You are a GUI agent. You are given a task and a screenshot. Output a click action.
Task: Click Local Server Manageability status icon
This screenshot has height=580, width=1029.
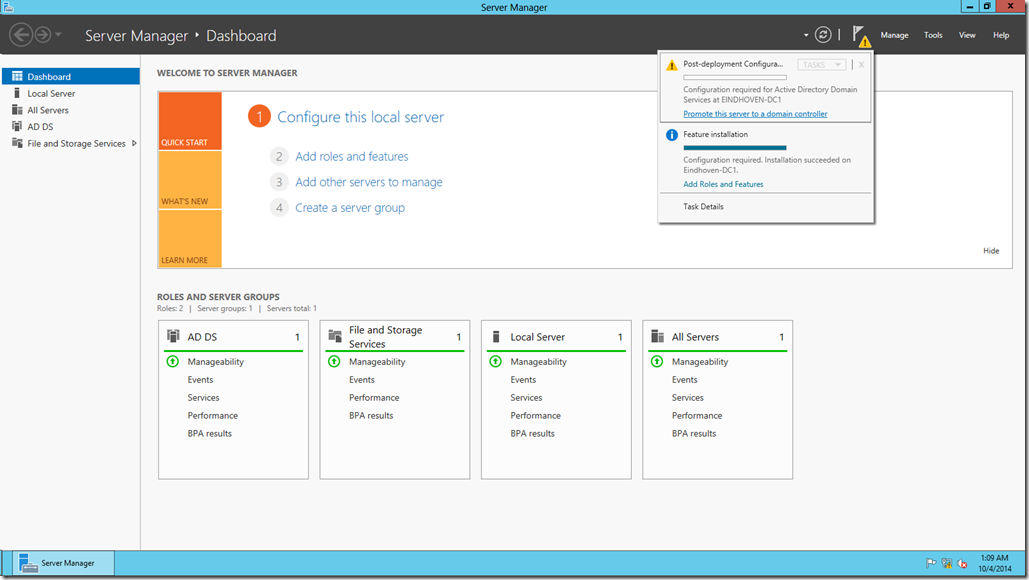pos(495,362)
